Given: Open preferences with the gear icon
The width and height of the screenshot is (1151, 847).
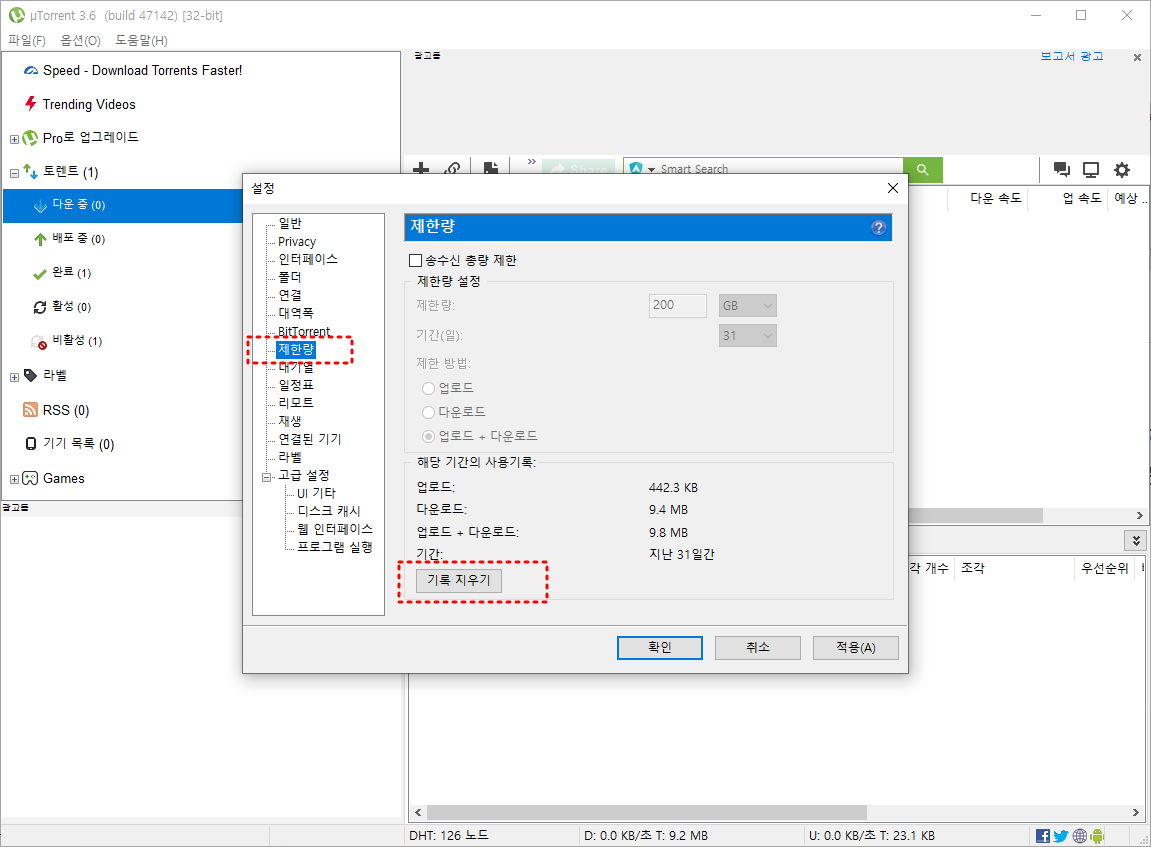Looking at the screenshot, I should tap(1122, 170).
